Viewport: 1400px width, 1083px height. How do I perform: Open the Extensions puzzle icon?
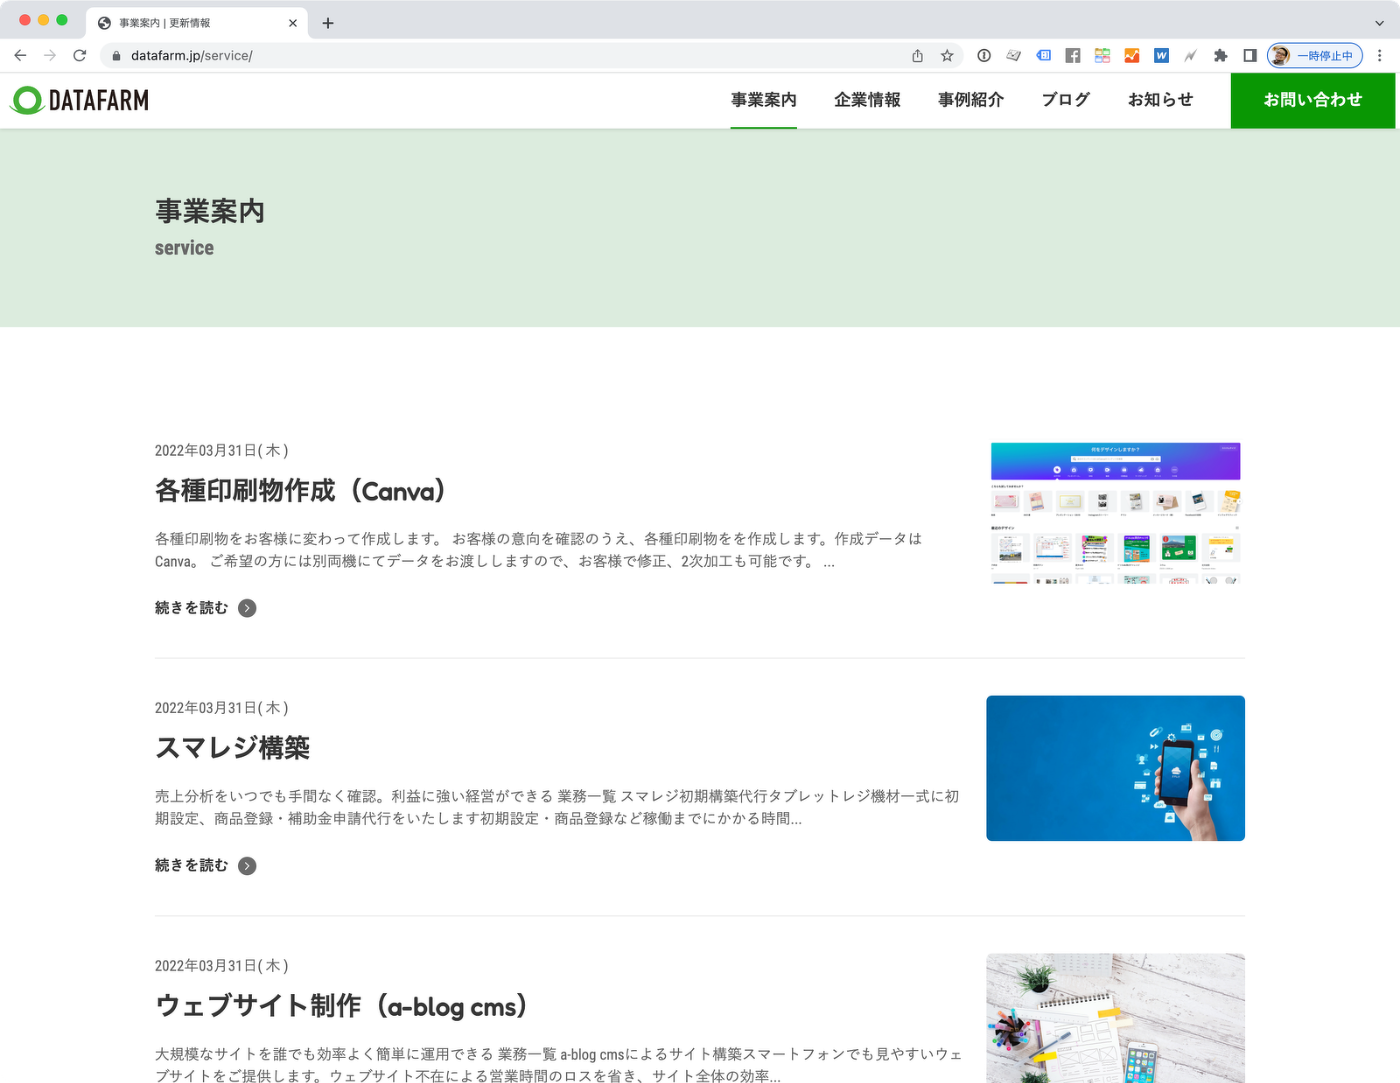point(1220,56)
